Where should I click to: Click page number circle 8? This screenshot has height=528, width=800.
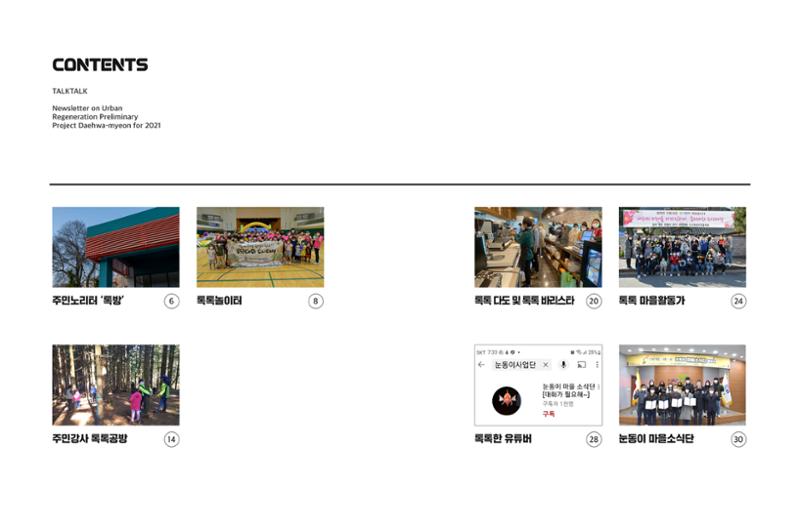tap(316, 301)
